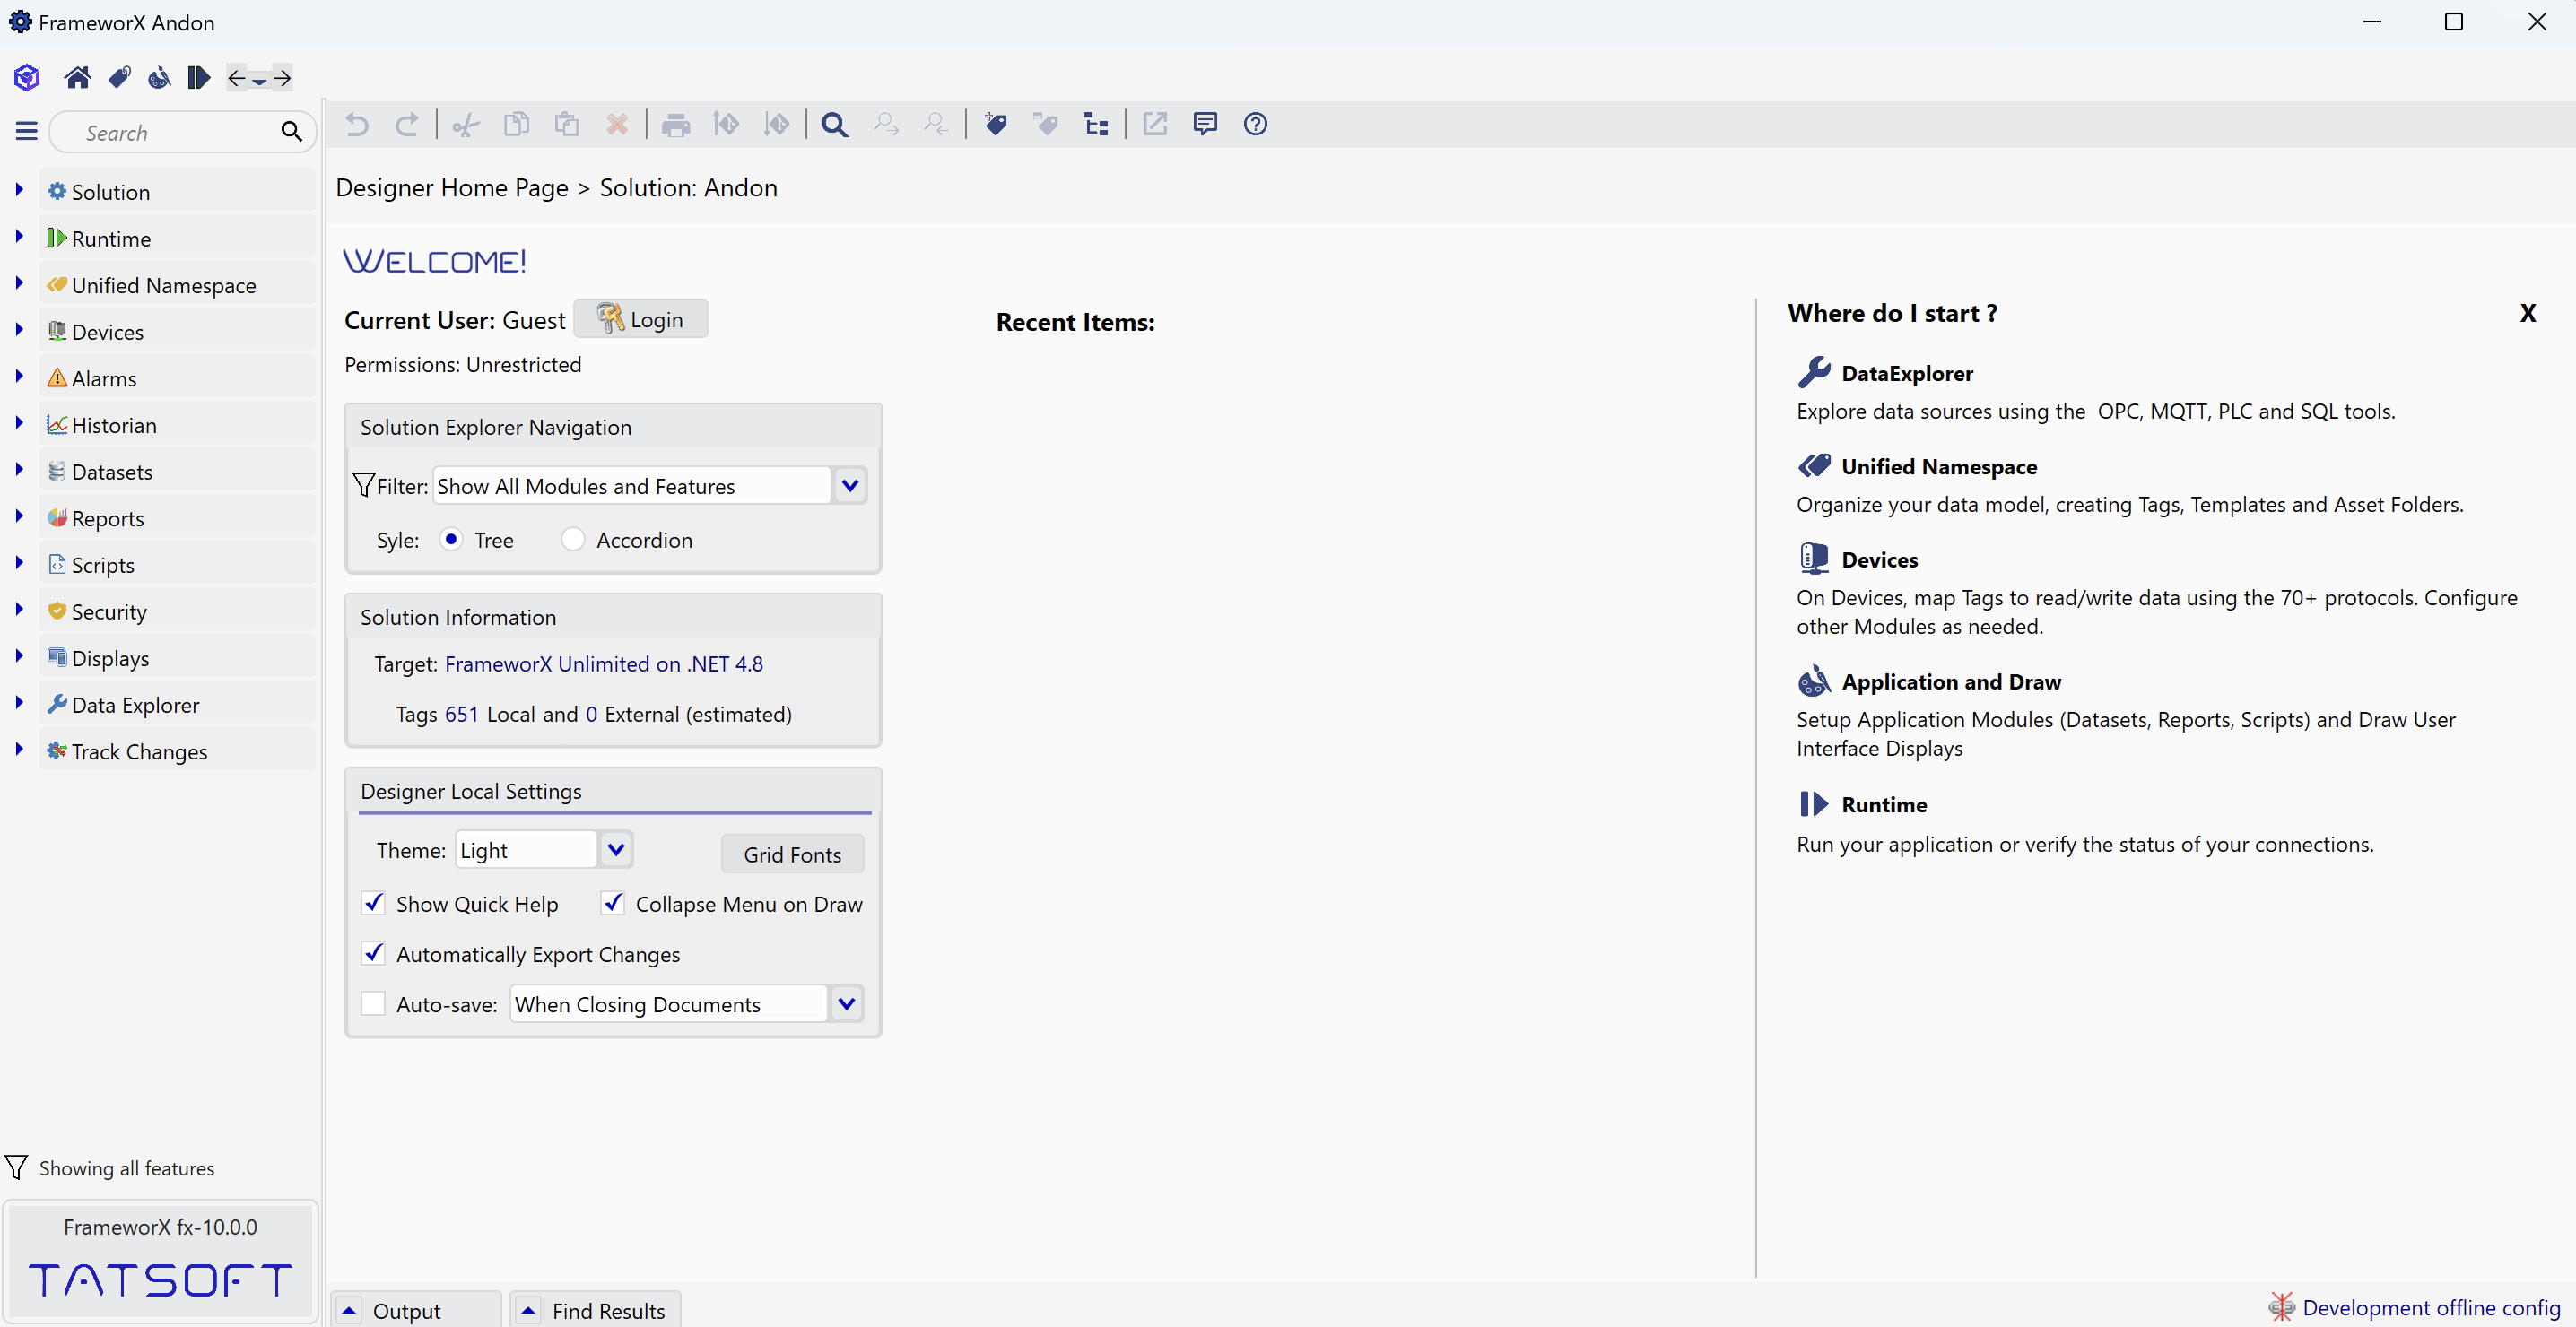Select Datasets in the solution tree

point(178,471)
